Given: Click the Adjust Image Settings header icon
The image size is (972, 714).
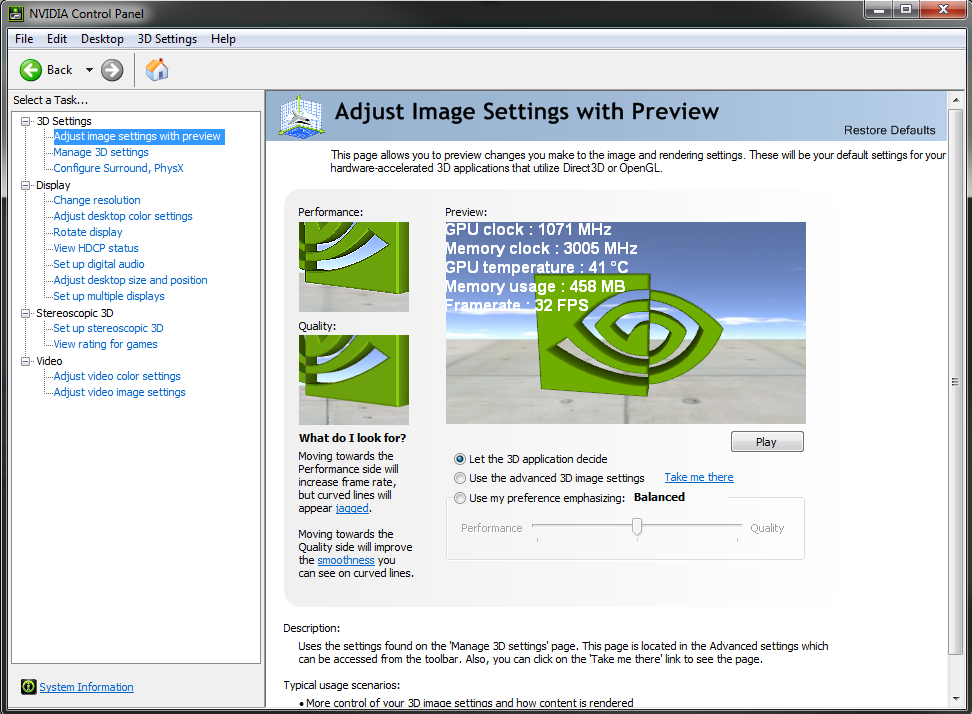Looking at the screenshot, I should (301, 116).
